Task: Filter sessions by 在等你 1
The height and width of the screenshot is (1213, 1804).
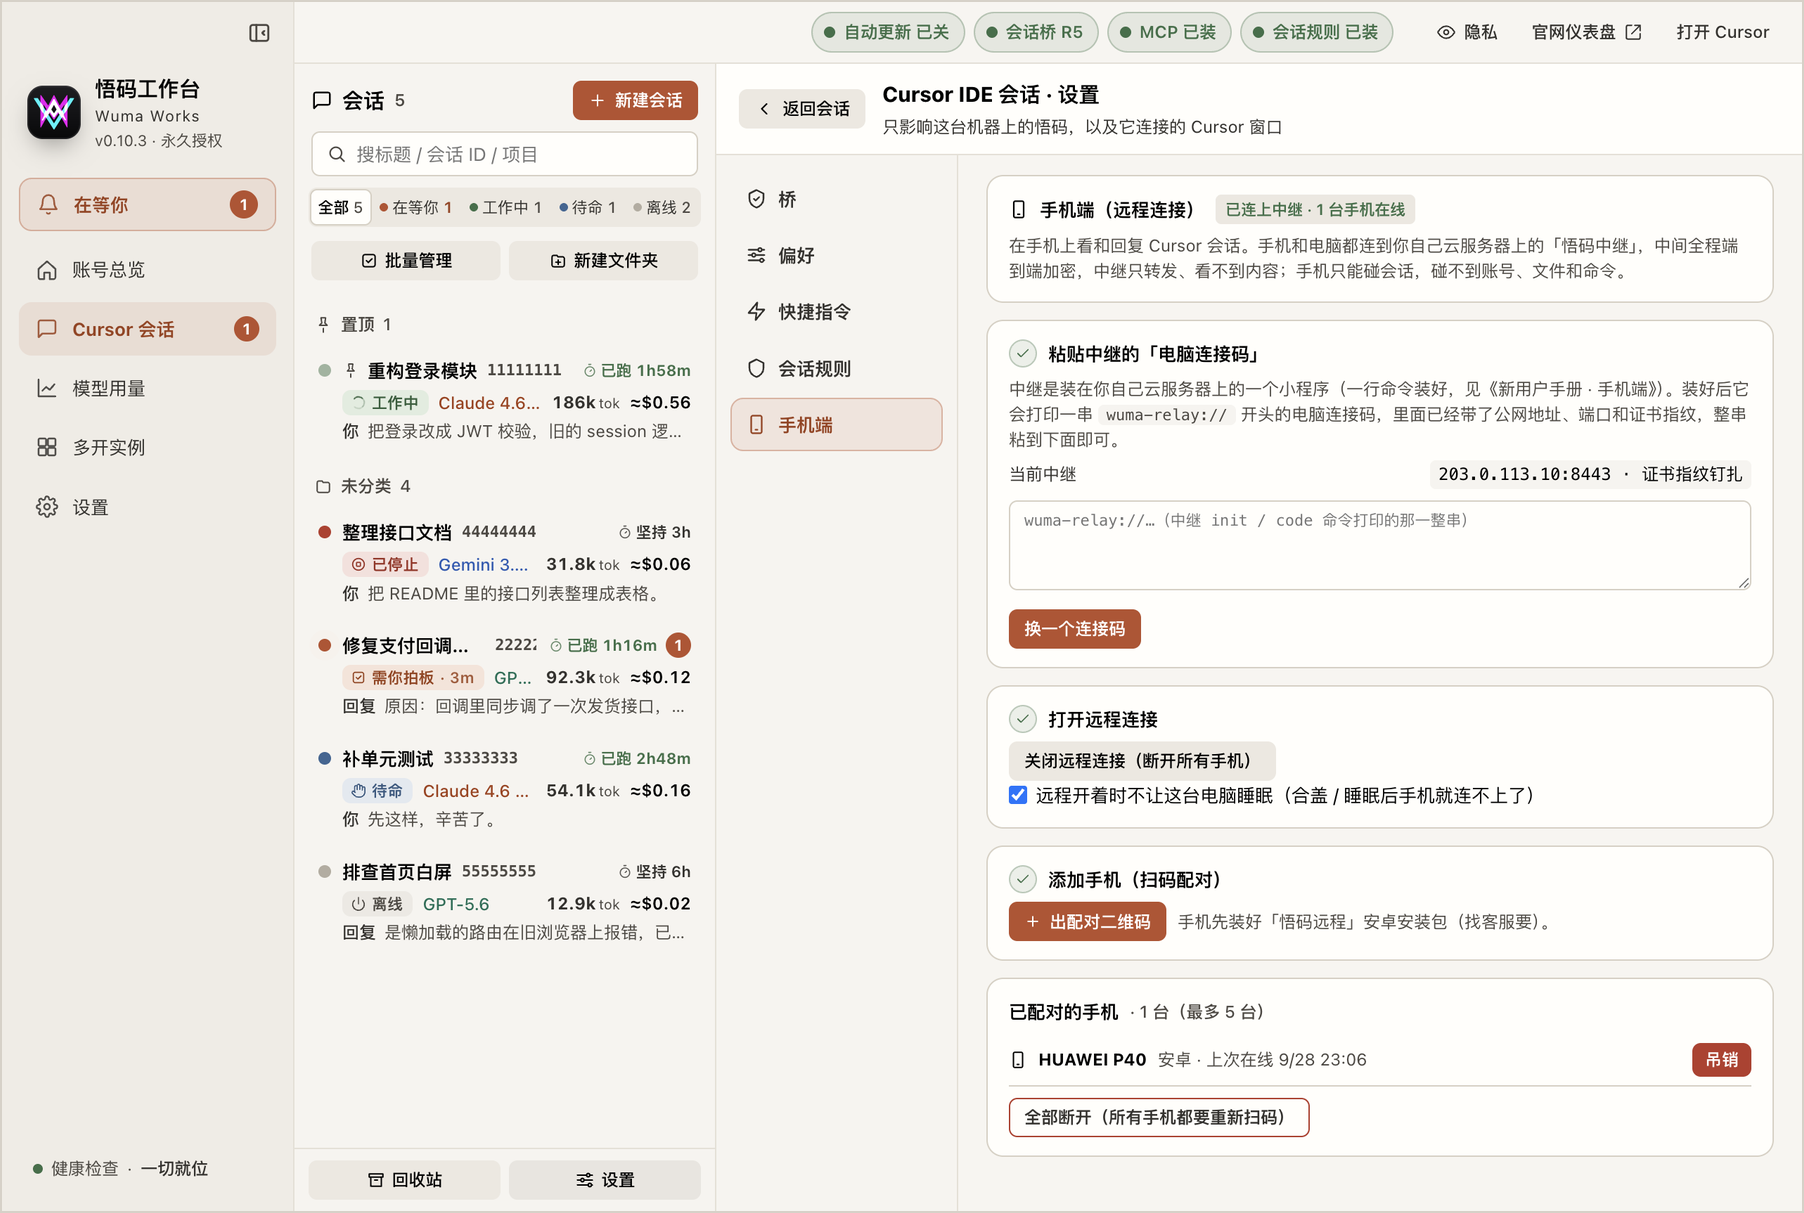Action: click(416, 207)
